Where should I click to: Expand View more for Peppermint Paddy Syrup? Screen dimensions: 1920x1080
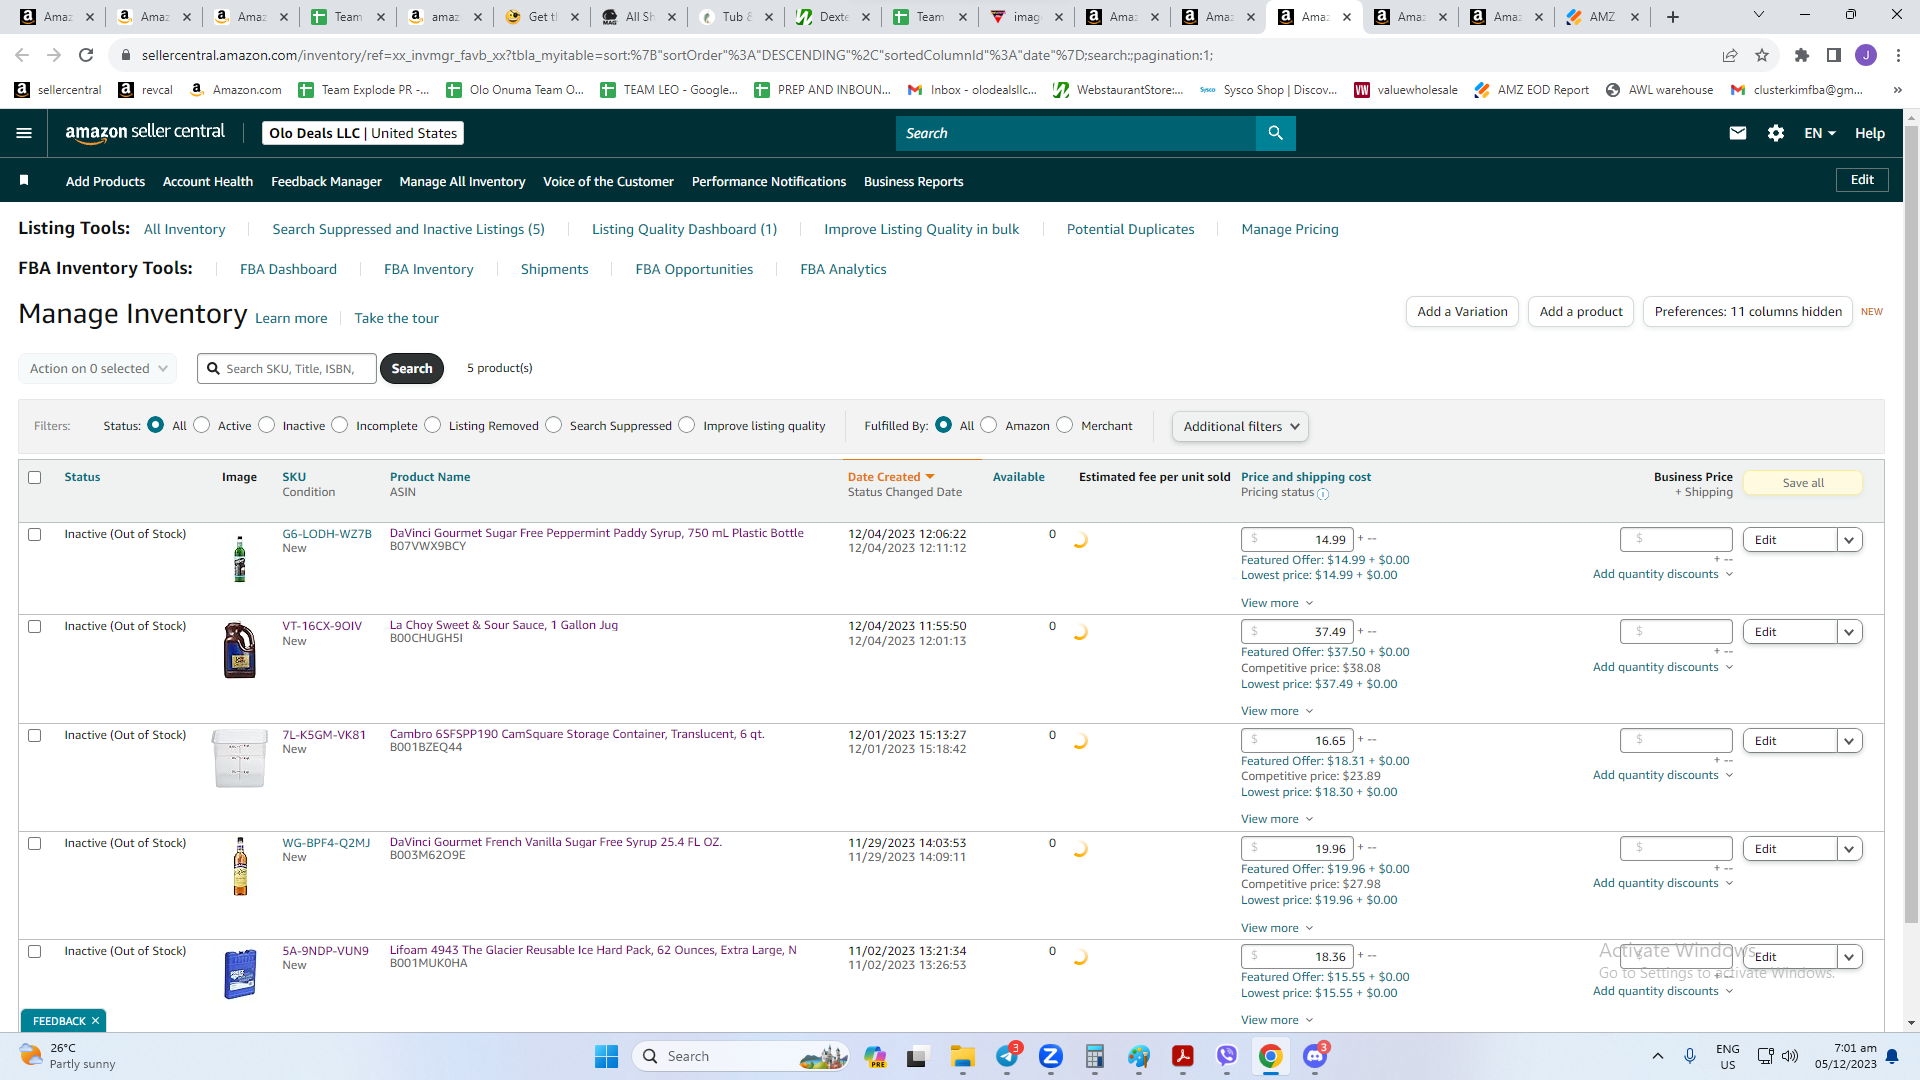1277,603
